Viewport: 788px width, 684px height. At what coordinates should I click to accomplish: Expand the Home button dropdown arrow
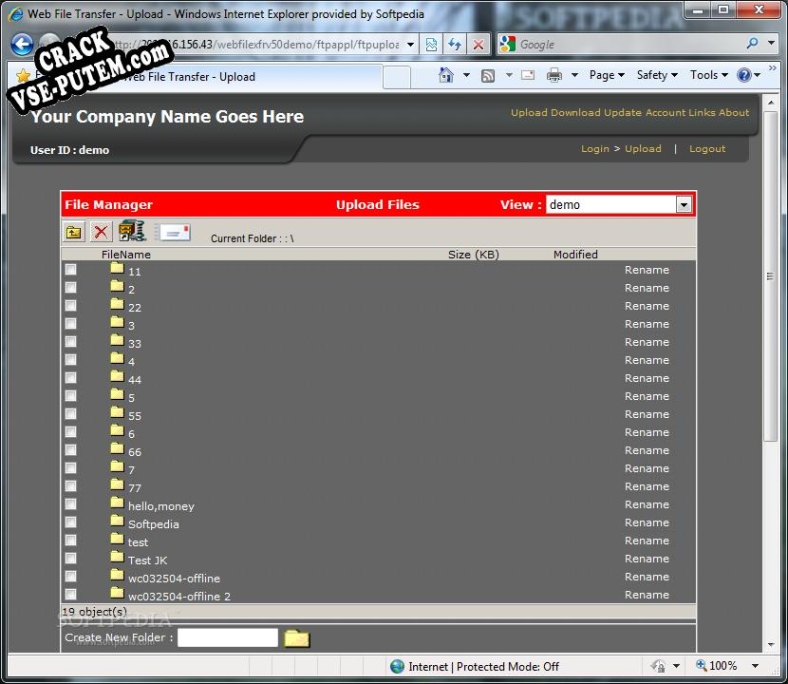click(466, 75)
